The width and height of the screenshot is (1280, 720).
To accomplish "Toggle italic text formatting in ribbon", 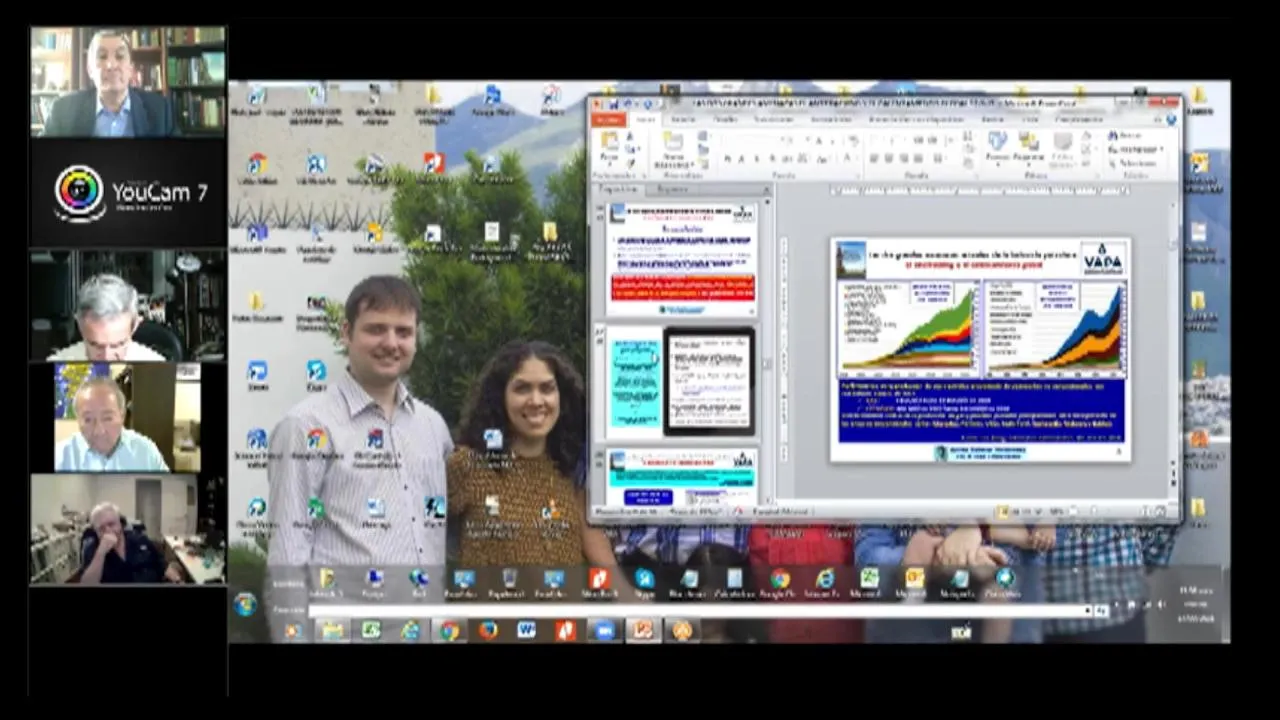I will click(741, 159).
